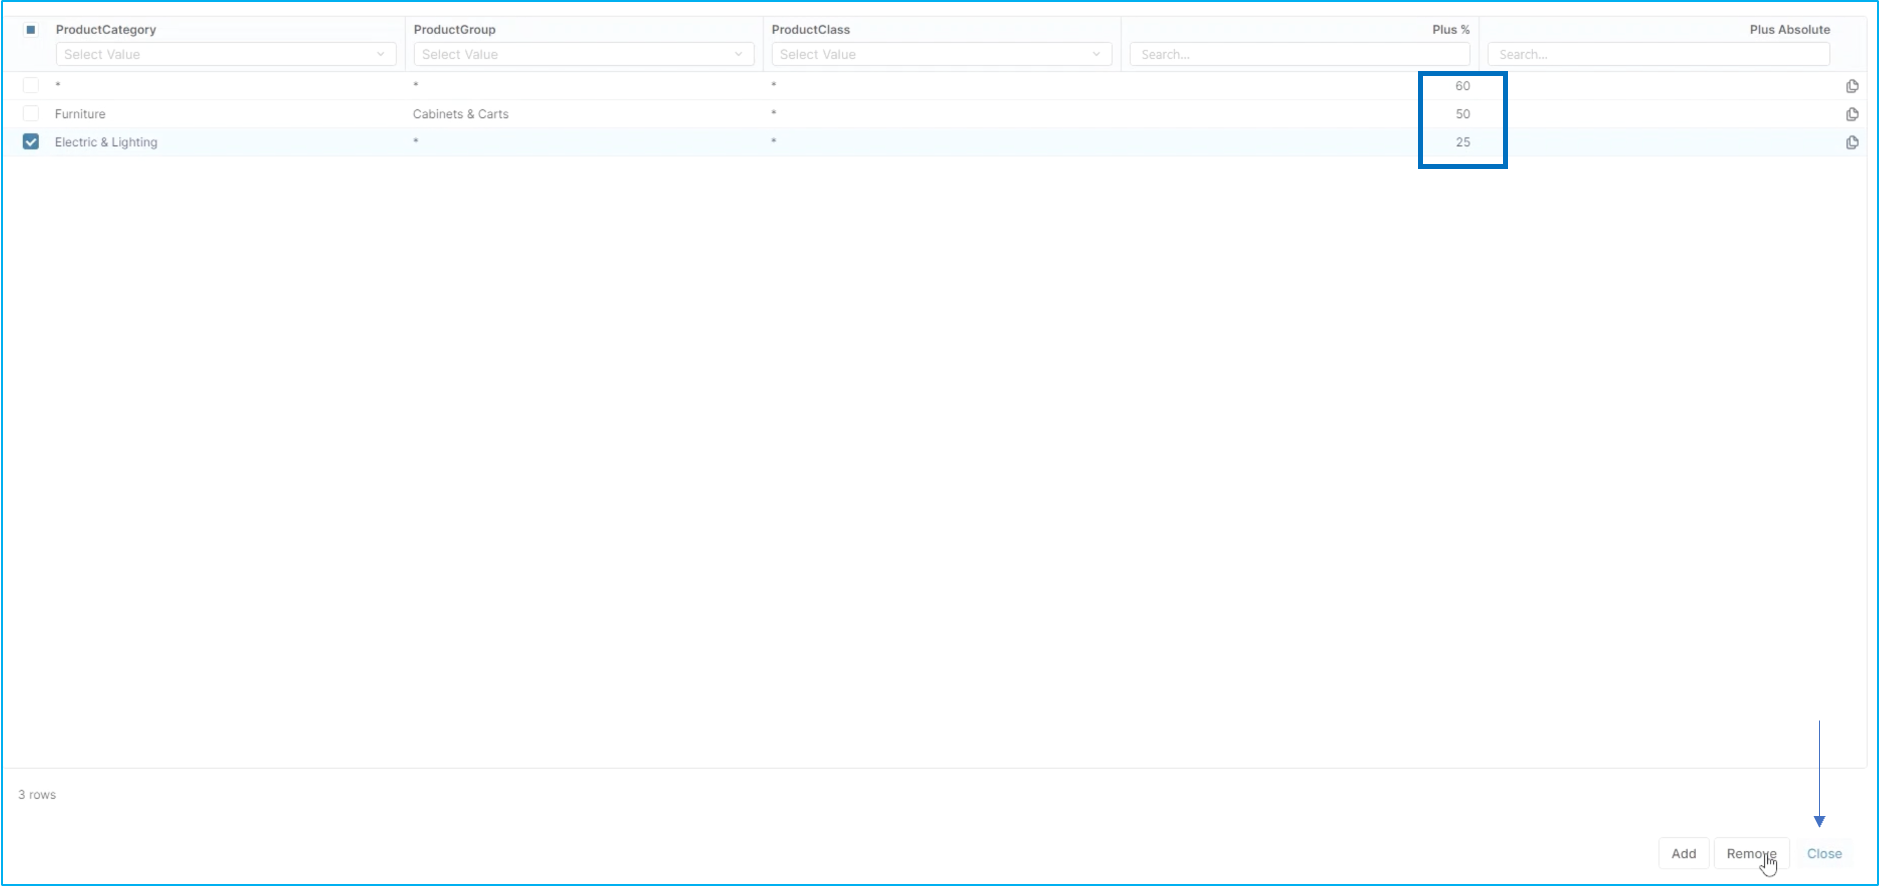1880x886 pixels.
Task: Check the box for the wildcard row
Action: coord(31,86)
